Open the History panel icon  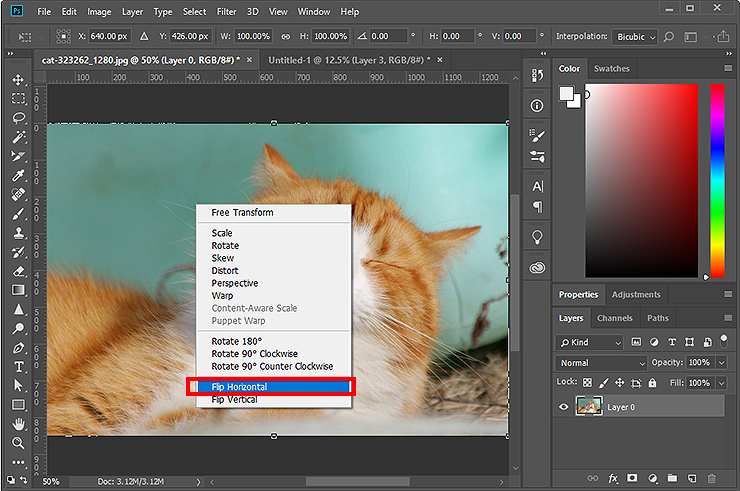tap(537, 76)
